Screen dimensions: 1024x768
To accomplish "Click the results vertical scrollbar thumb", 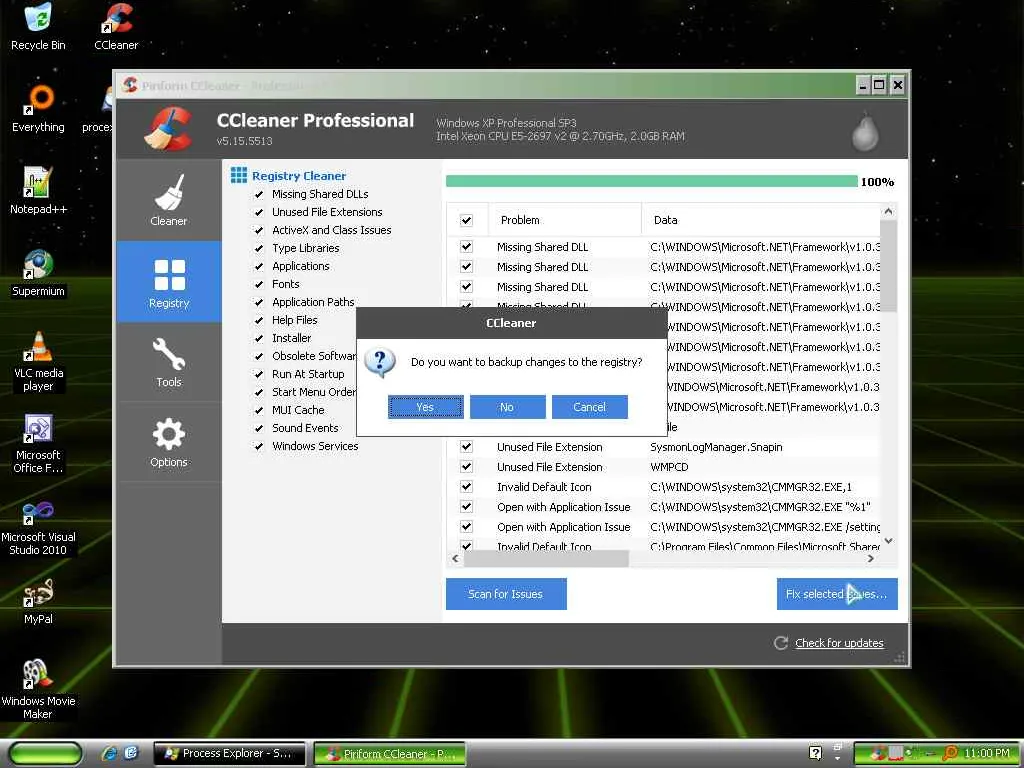I will pos(888,266).
